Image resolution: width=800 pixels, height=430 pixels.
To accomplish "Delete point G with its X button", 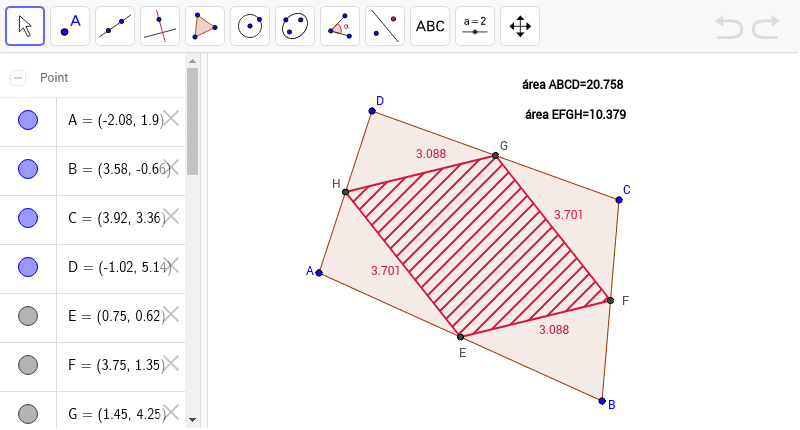I will pyautogui.click(x=171, y=412).
